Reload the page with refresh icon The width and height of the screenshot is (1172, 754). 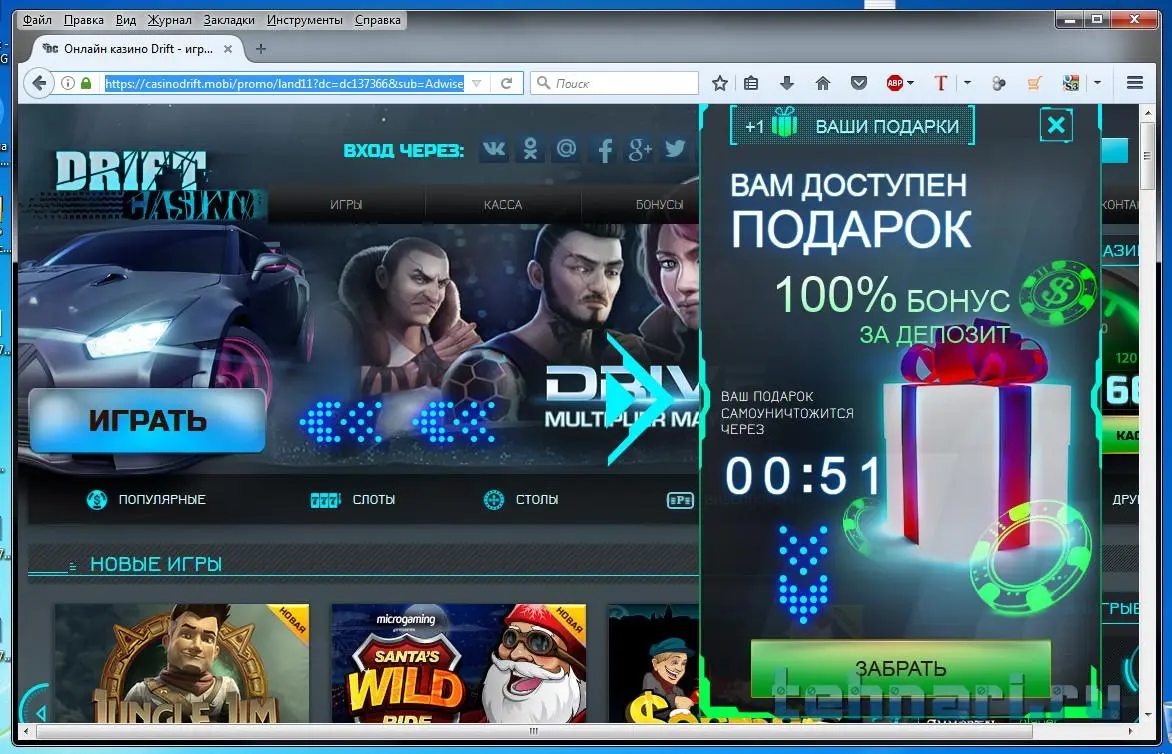[506, 83]
